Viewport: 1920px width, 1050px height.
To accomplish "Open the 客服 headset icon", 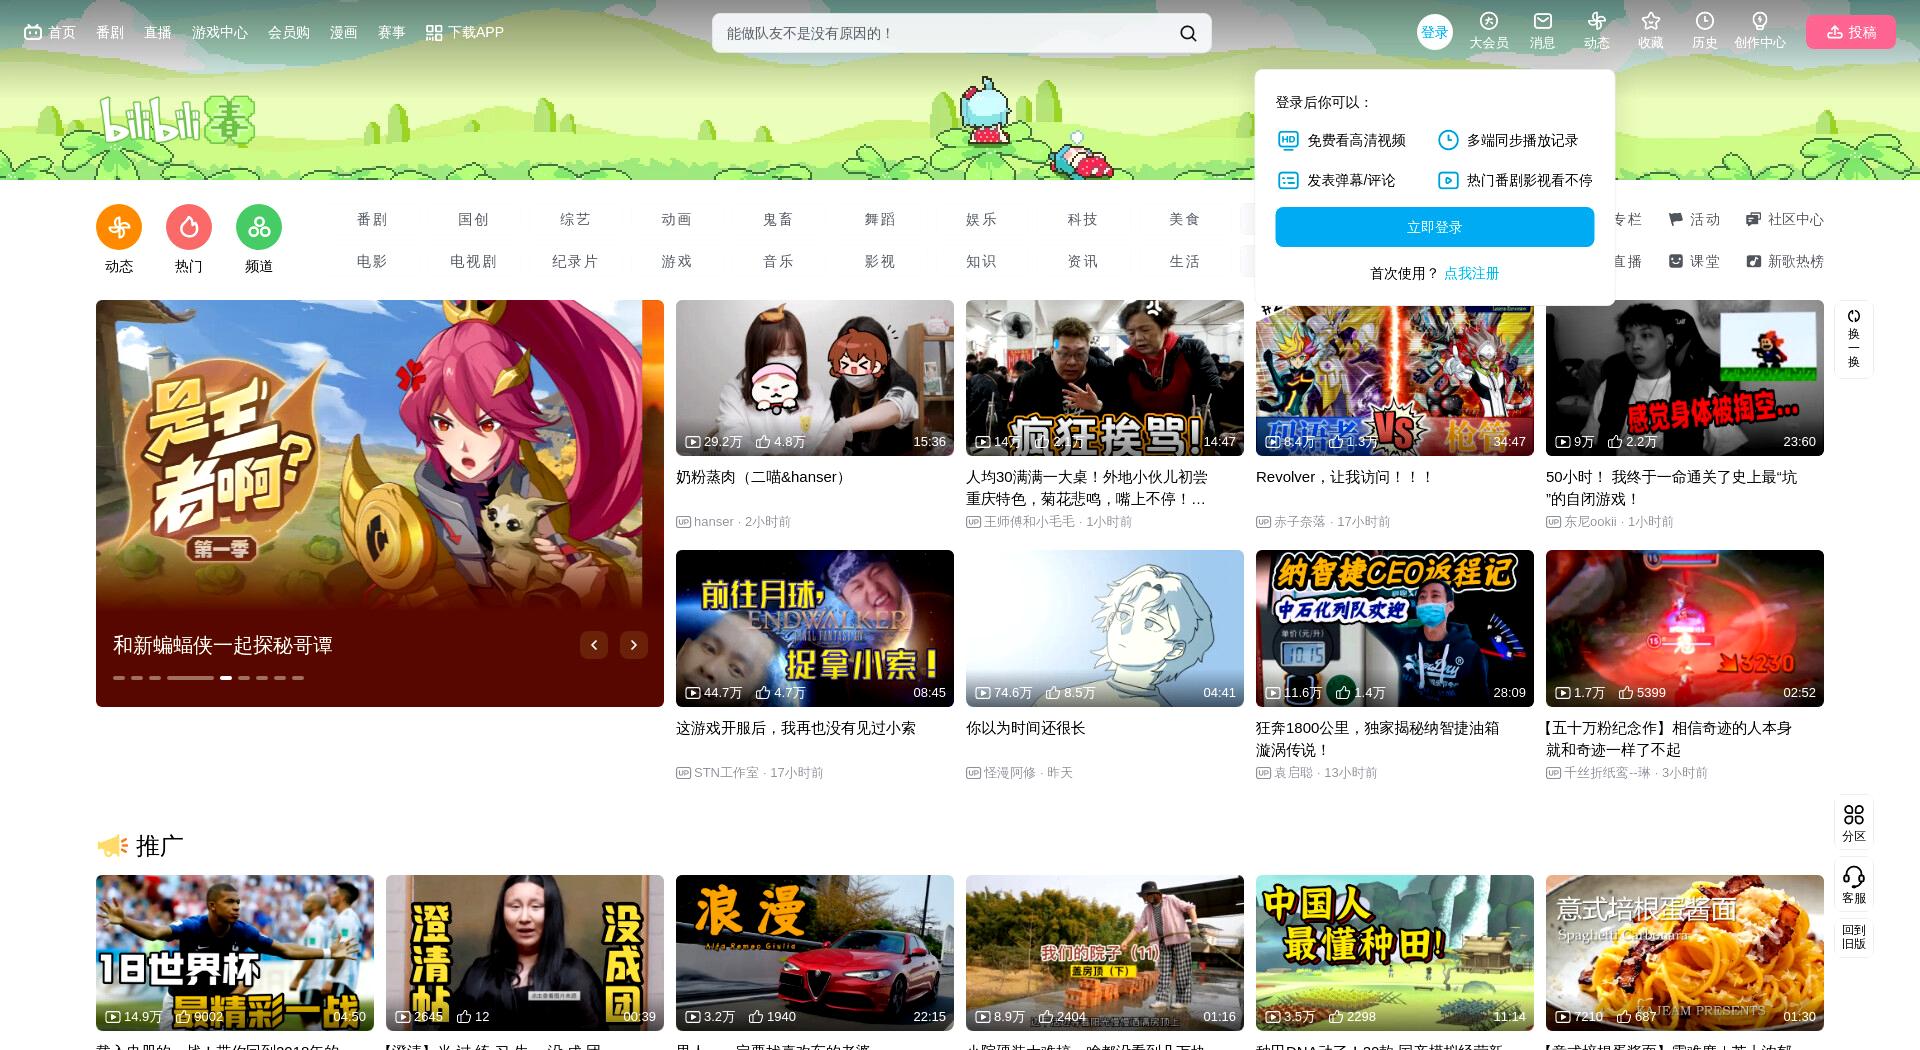I will click(x=1853, y=877).
